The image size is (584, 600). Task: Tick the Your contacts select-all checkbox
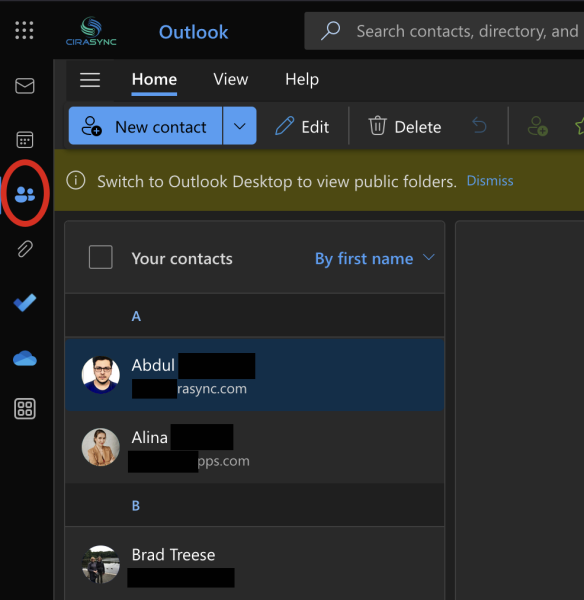click(101, 257)
